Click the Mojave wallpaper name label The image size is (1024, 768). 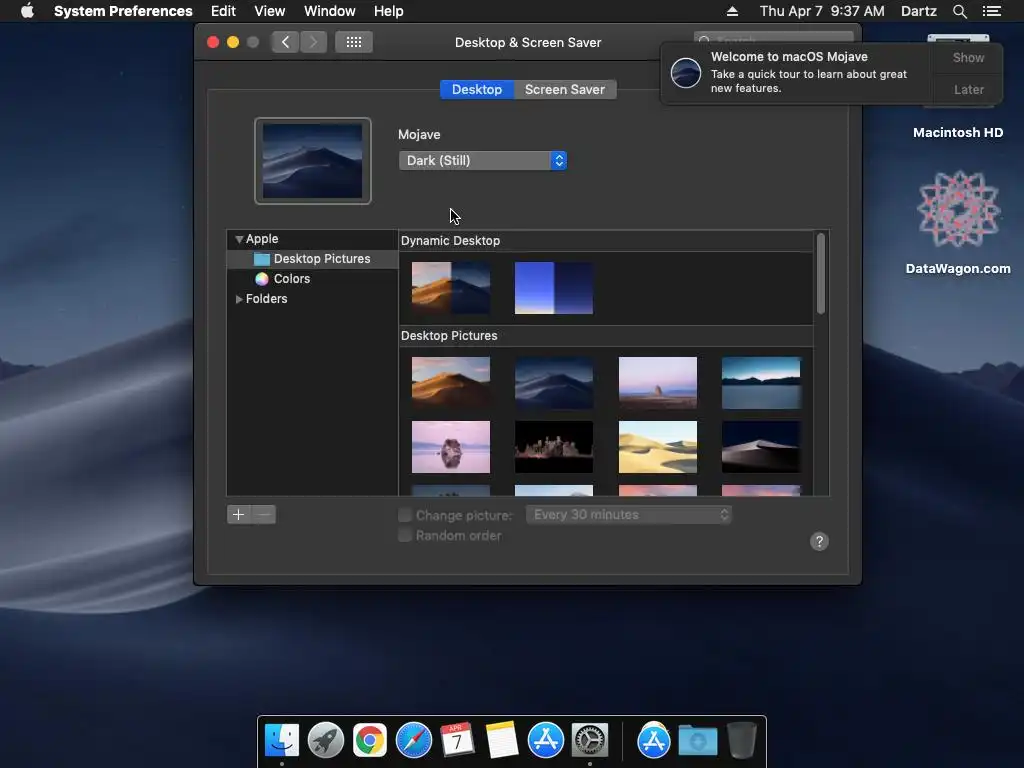pos(419,135)
